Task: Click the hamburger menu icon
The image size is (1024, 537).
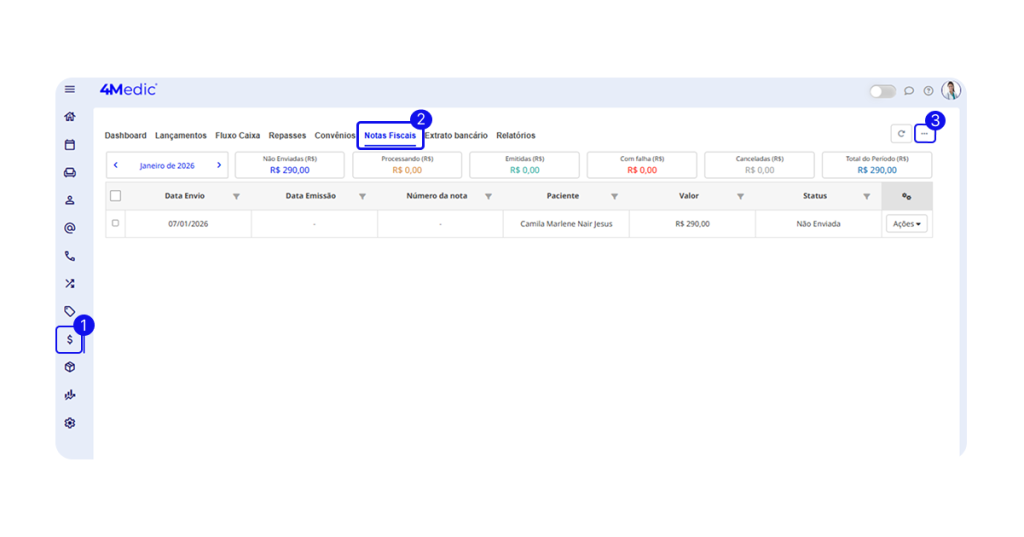Action: (69, 89)
